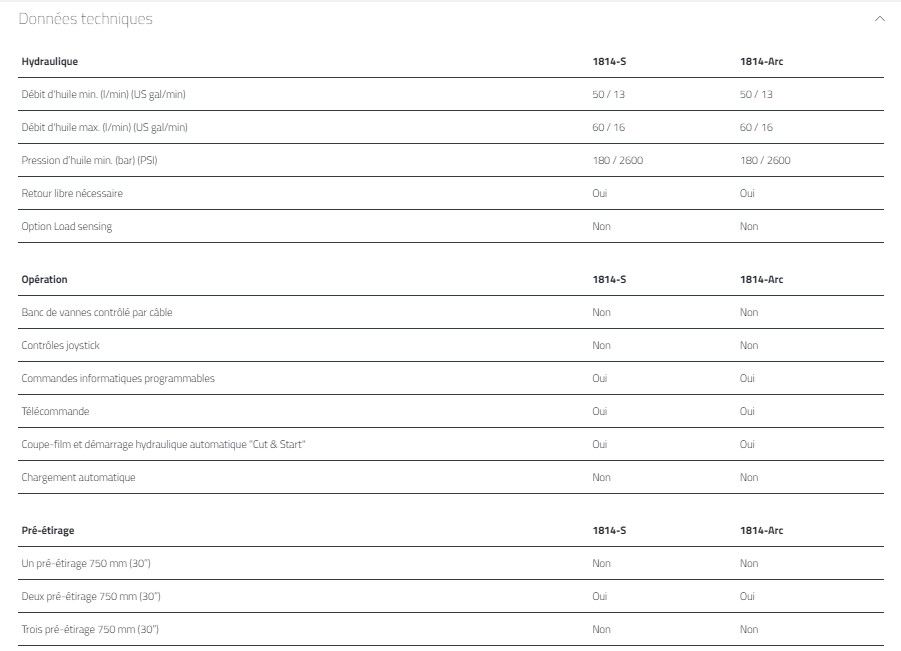Click the Télécommande row label
This screenshot has height=651, width=901.
pyautogui.click(x=55, y=412)
